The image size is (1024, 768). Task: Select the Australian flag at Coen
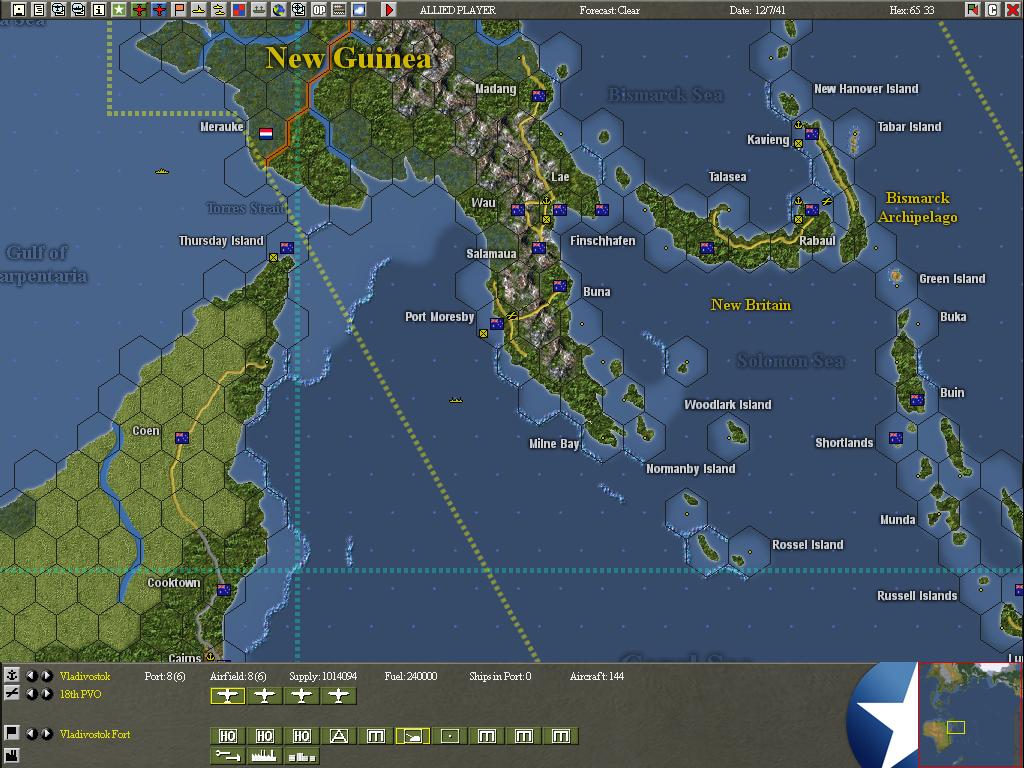tap(182, 438)
